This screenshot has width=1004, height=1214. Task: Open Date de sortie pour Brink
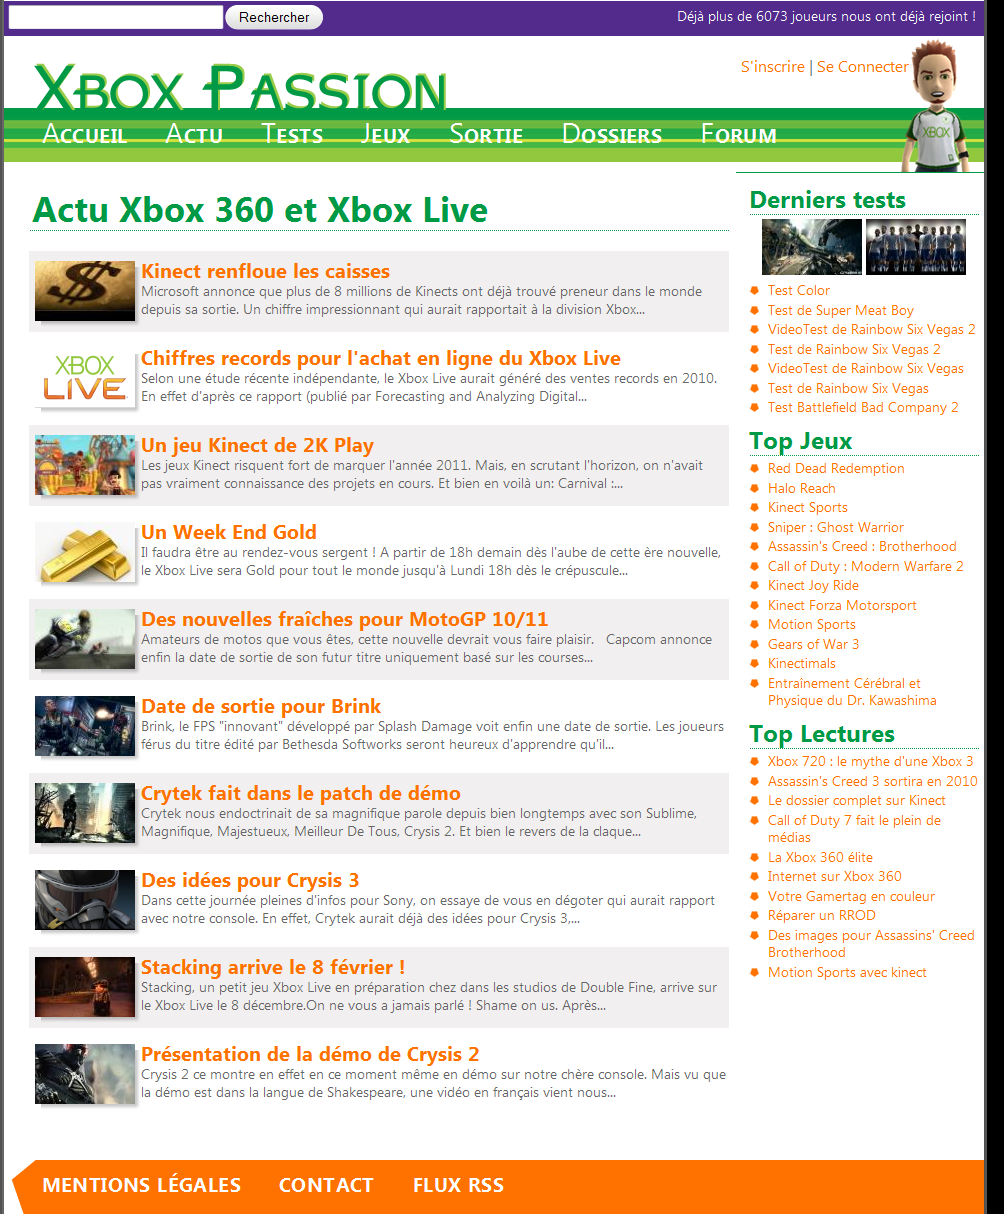pos(261,706)
